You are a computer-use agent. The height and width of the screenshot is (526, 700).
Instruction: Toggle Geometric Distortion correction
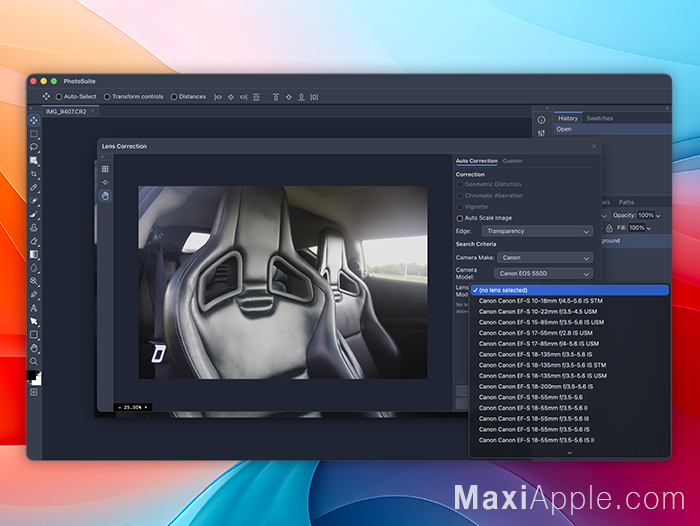tap(459, 184)
